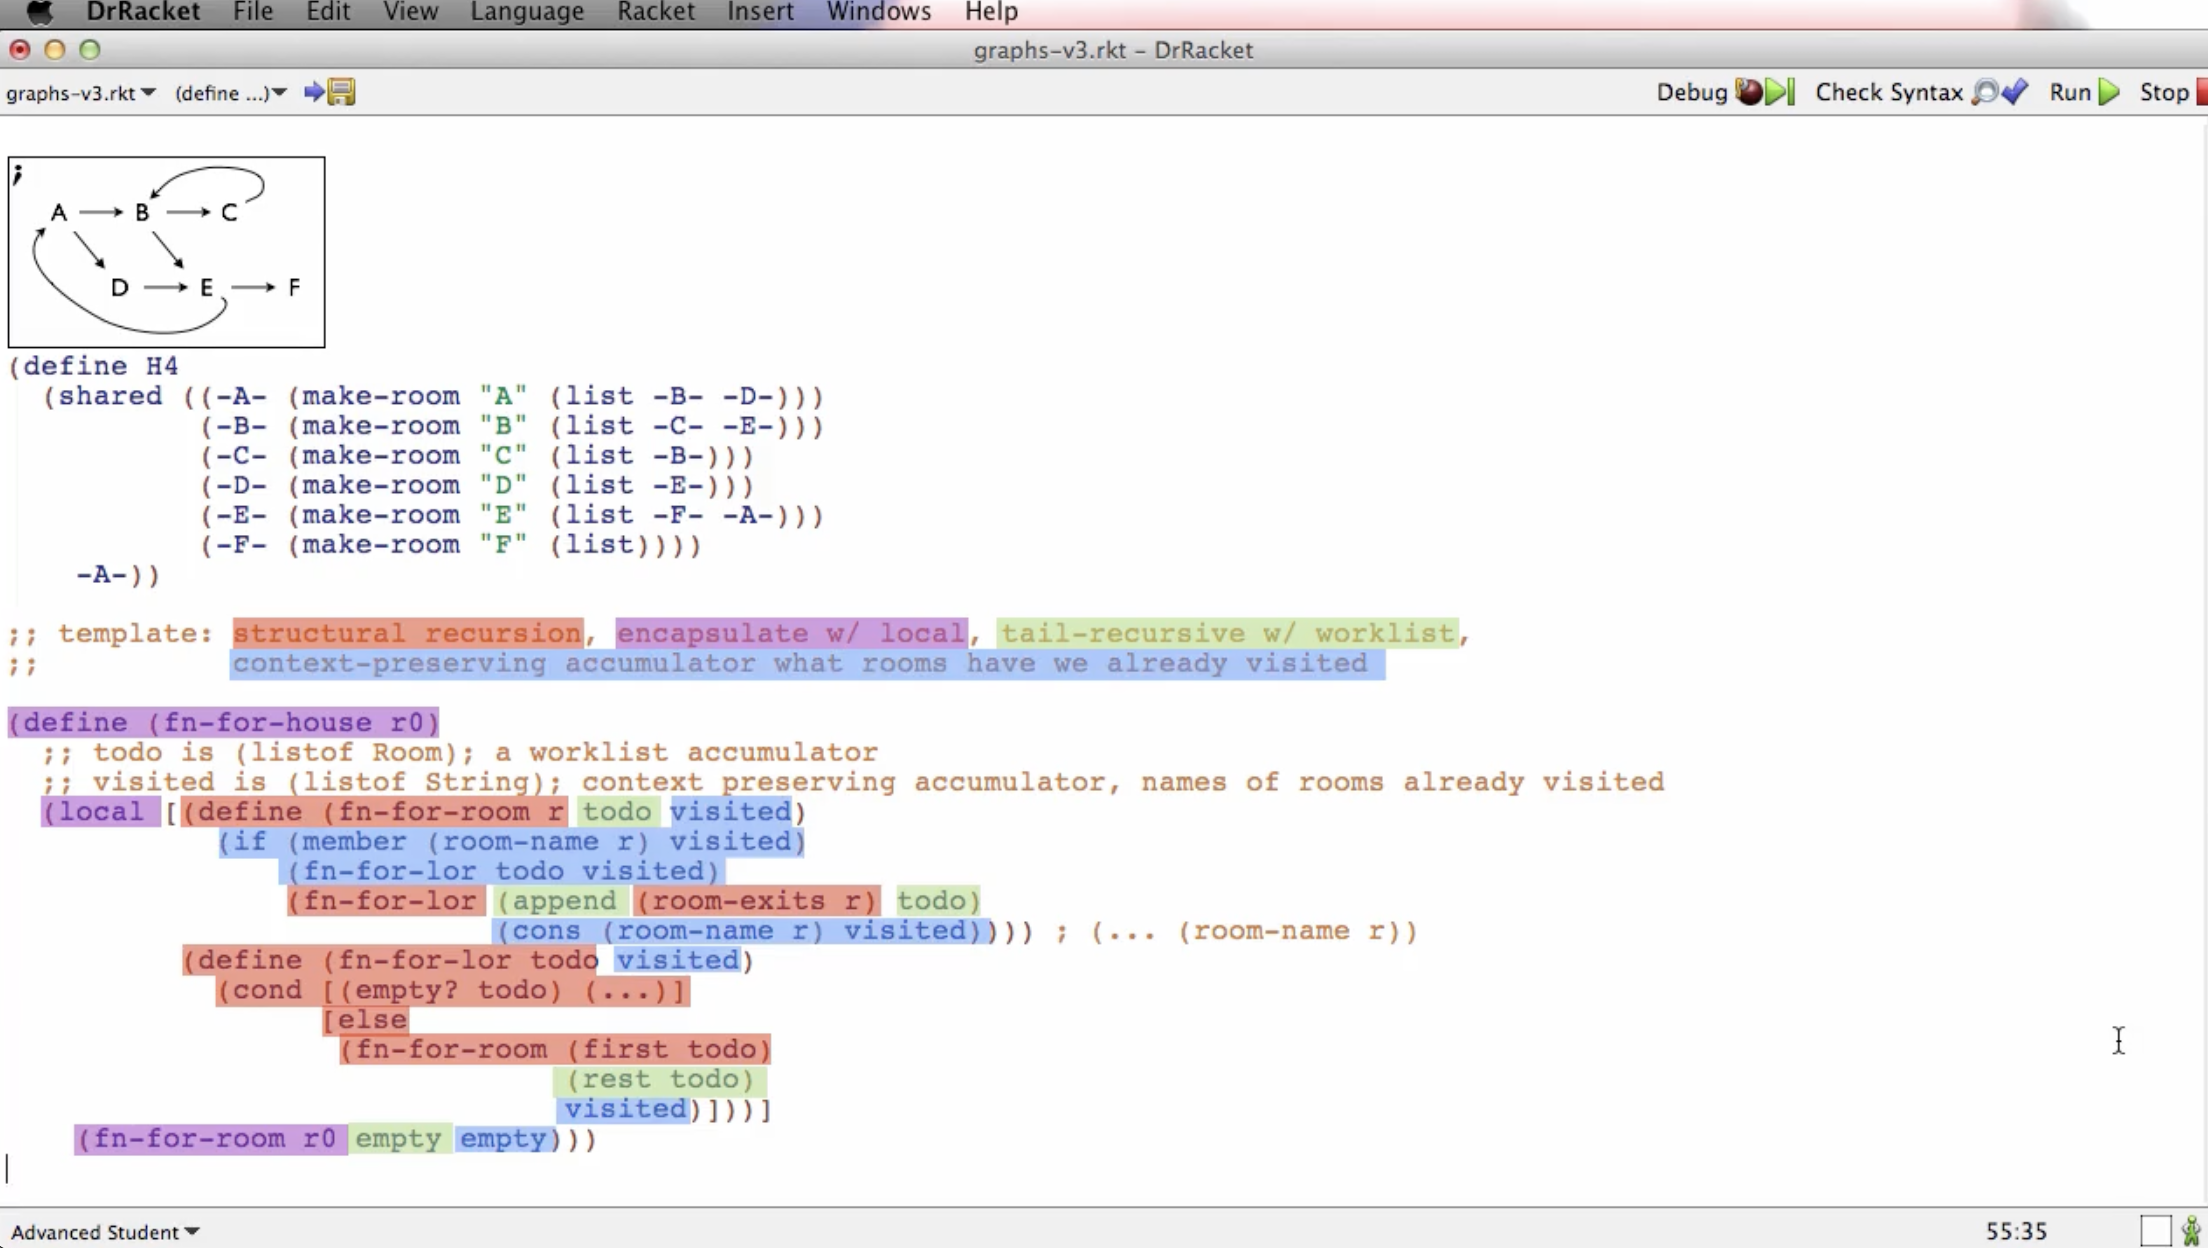Click the Run button label
The height and width of the screenshot is (1248, 2208).
[2069, 92]
